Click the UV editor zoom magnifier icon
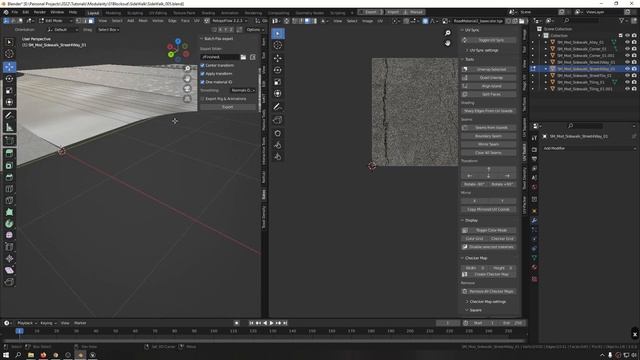This screenshot has height=360, width=640. point(448,33)
